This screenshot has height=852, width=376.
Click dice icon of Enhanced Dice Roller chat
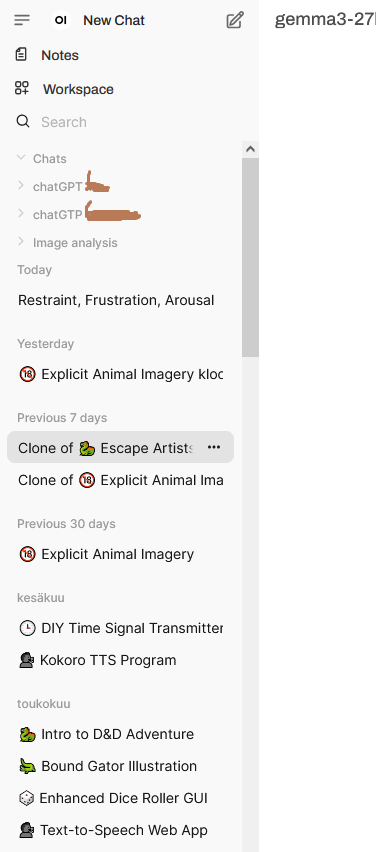click(26, 798)
